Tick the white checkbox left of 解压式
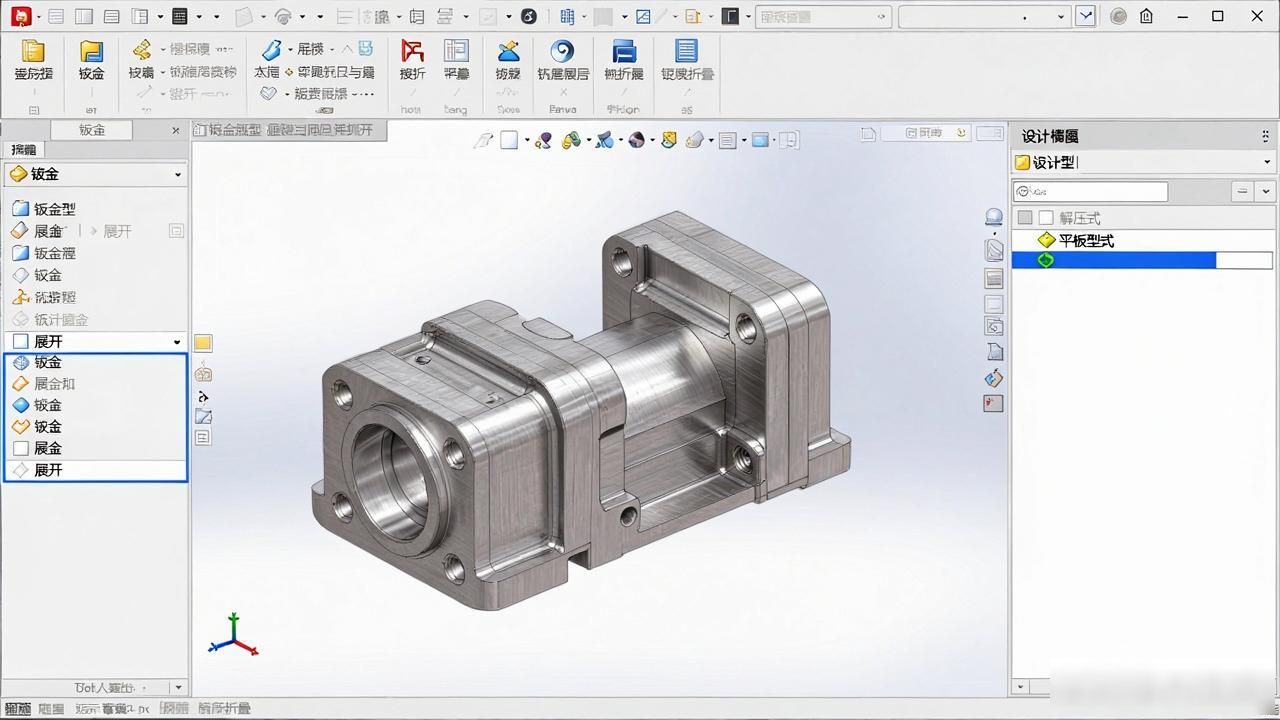This screenshot has width=1280, height=720. tap(1046, 217)
